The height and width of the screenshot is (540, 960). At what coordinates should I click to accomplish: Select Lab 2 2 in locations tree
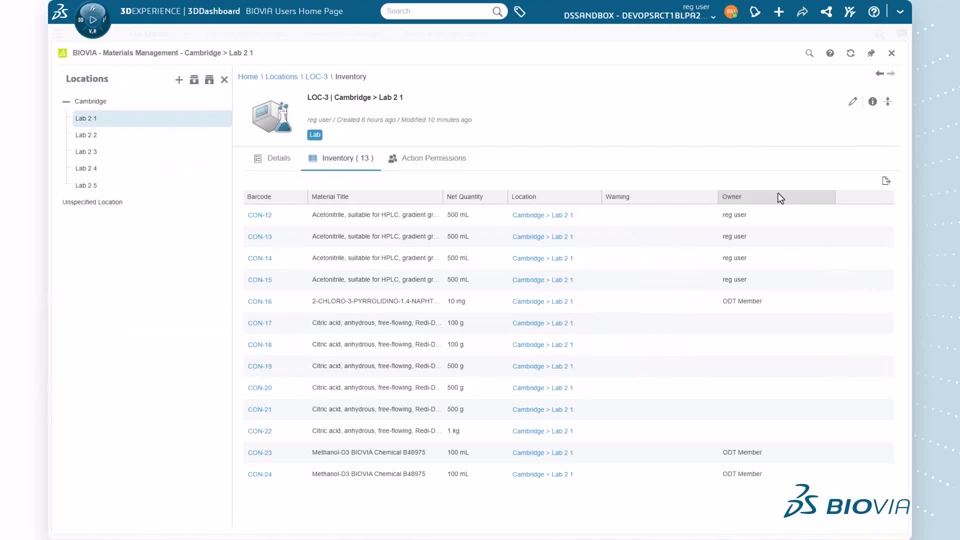point(86,135)
